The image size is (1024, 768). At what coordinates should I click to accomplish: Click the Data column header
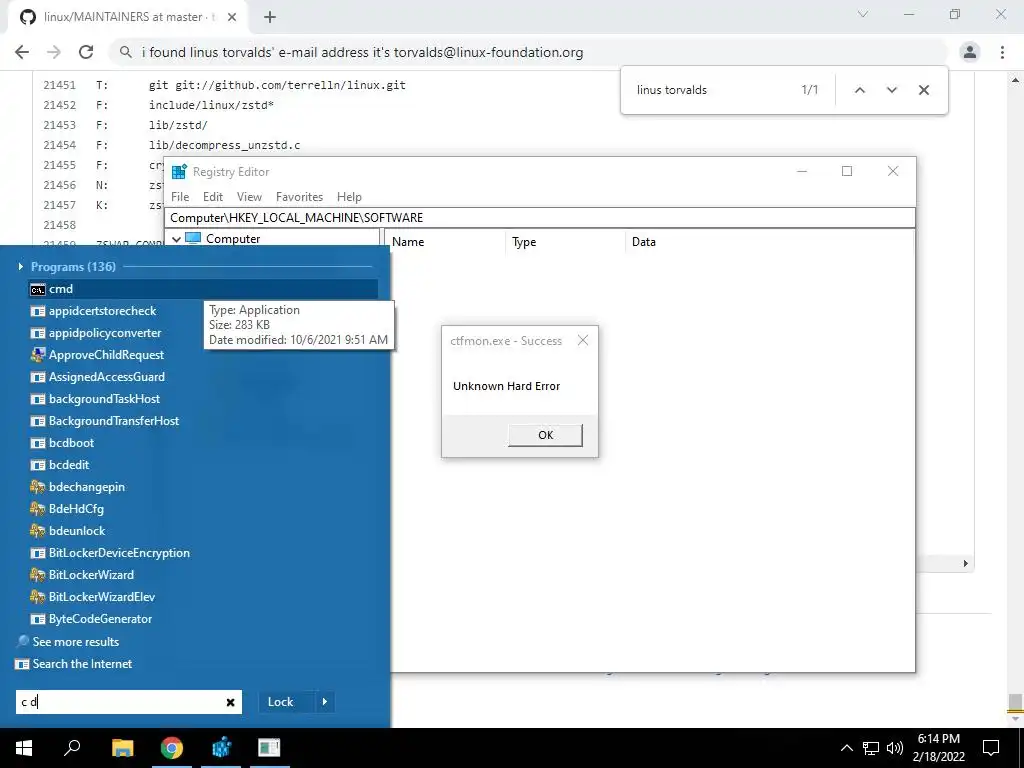(x=769, y=242)
